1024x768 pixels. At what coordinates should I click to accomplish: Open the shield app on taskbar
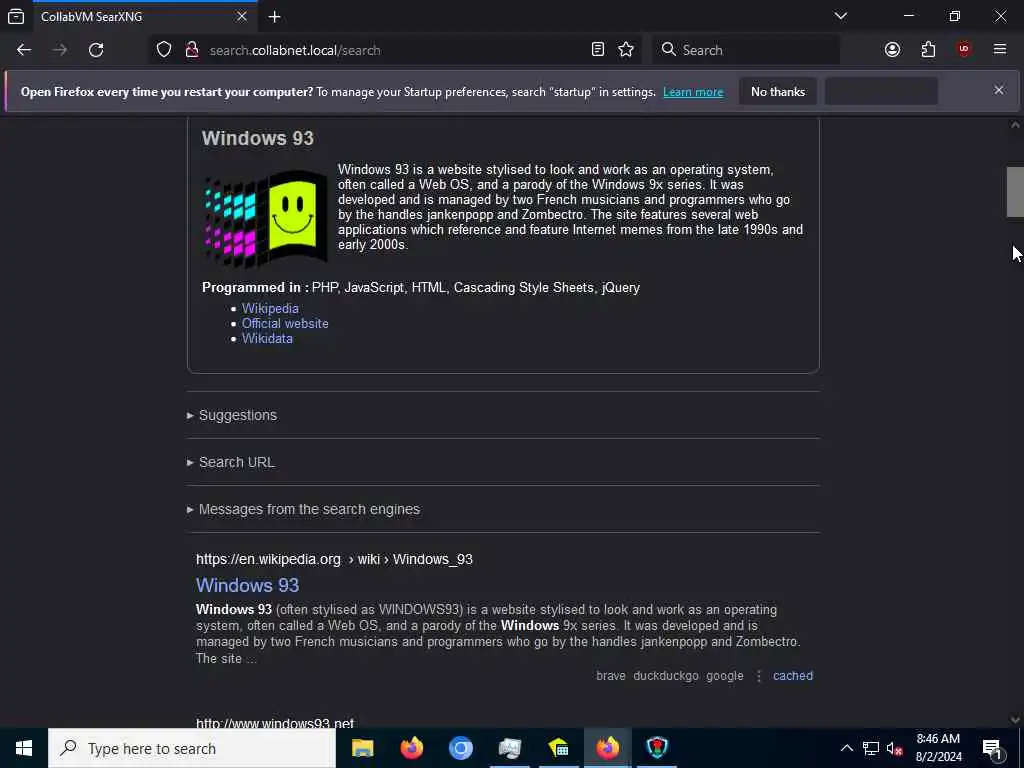(656, 748)
